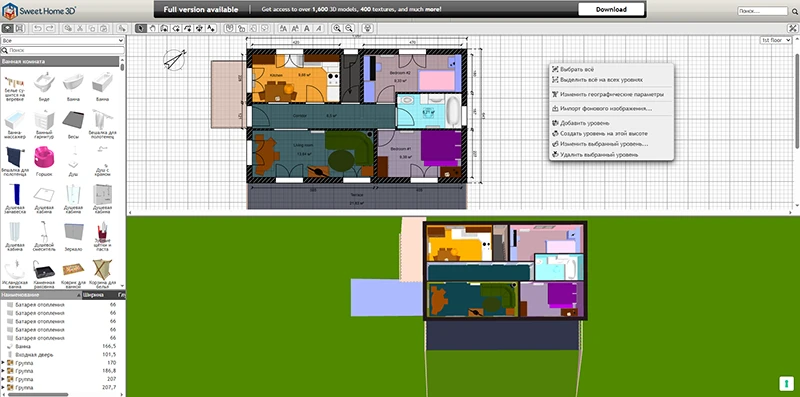
Task: Activate the Add text label tool
Action: point(211,28)
